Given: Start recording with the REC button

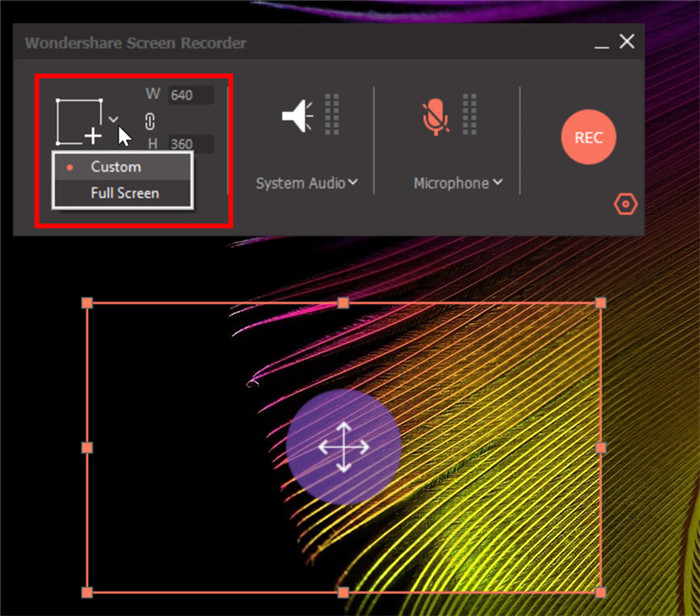Looking at the screenshot, I should coord(588,137).
